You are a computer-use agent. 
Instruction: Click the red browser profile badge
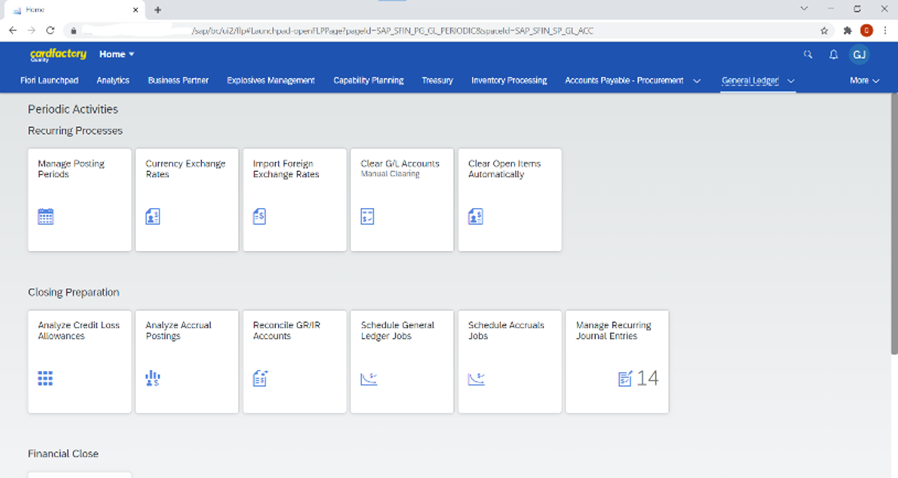click(x=867, y=30)
